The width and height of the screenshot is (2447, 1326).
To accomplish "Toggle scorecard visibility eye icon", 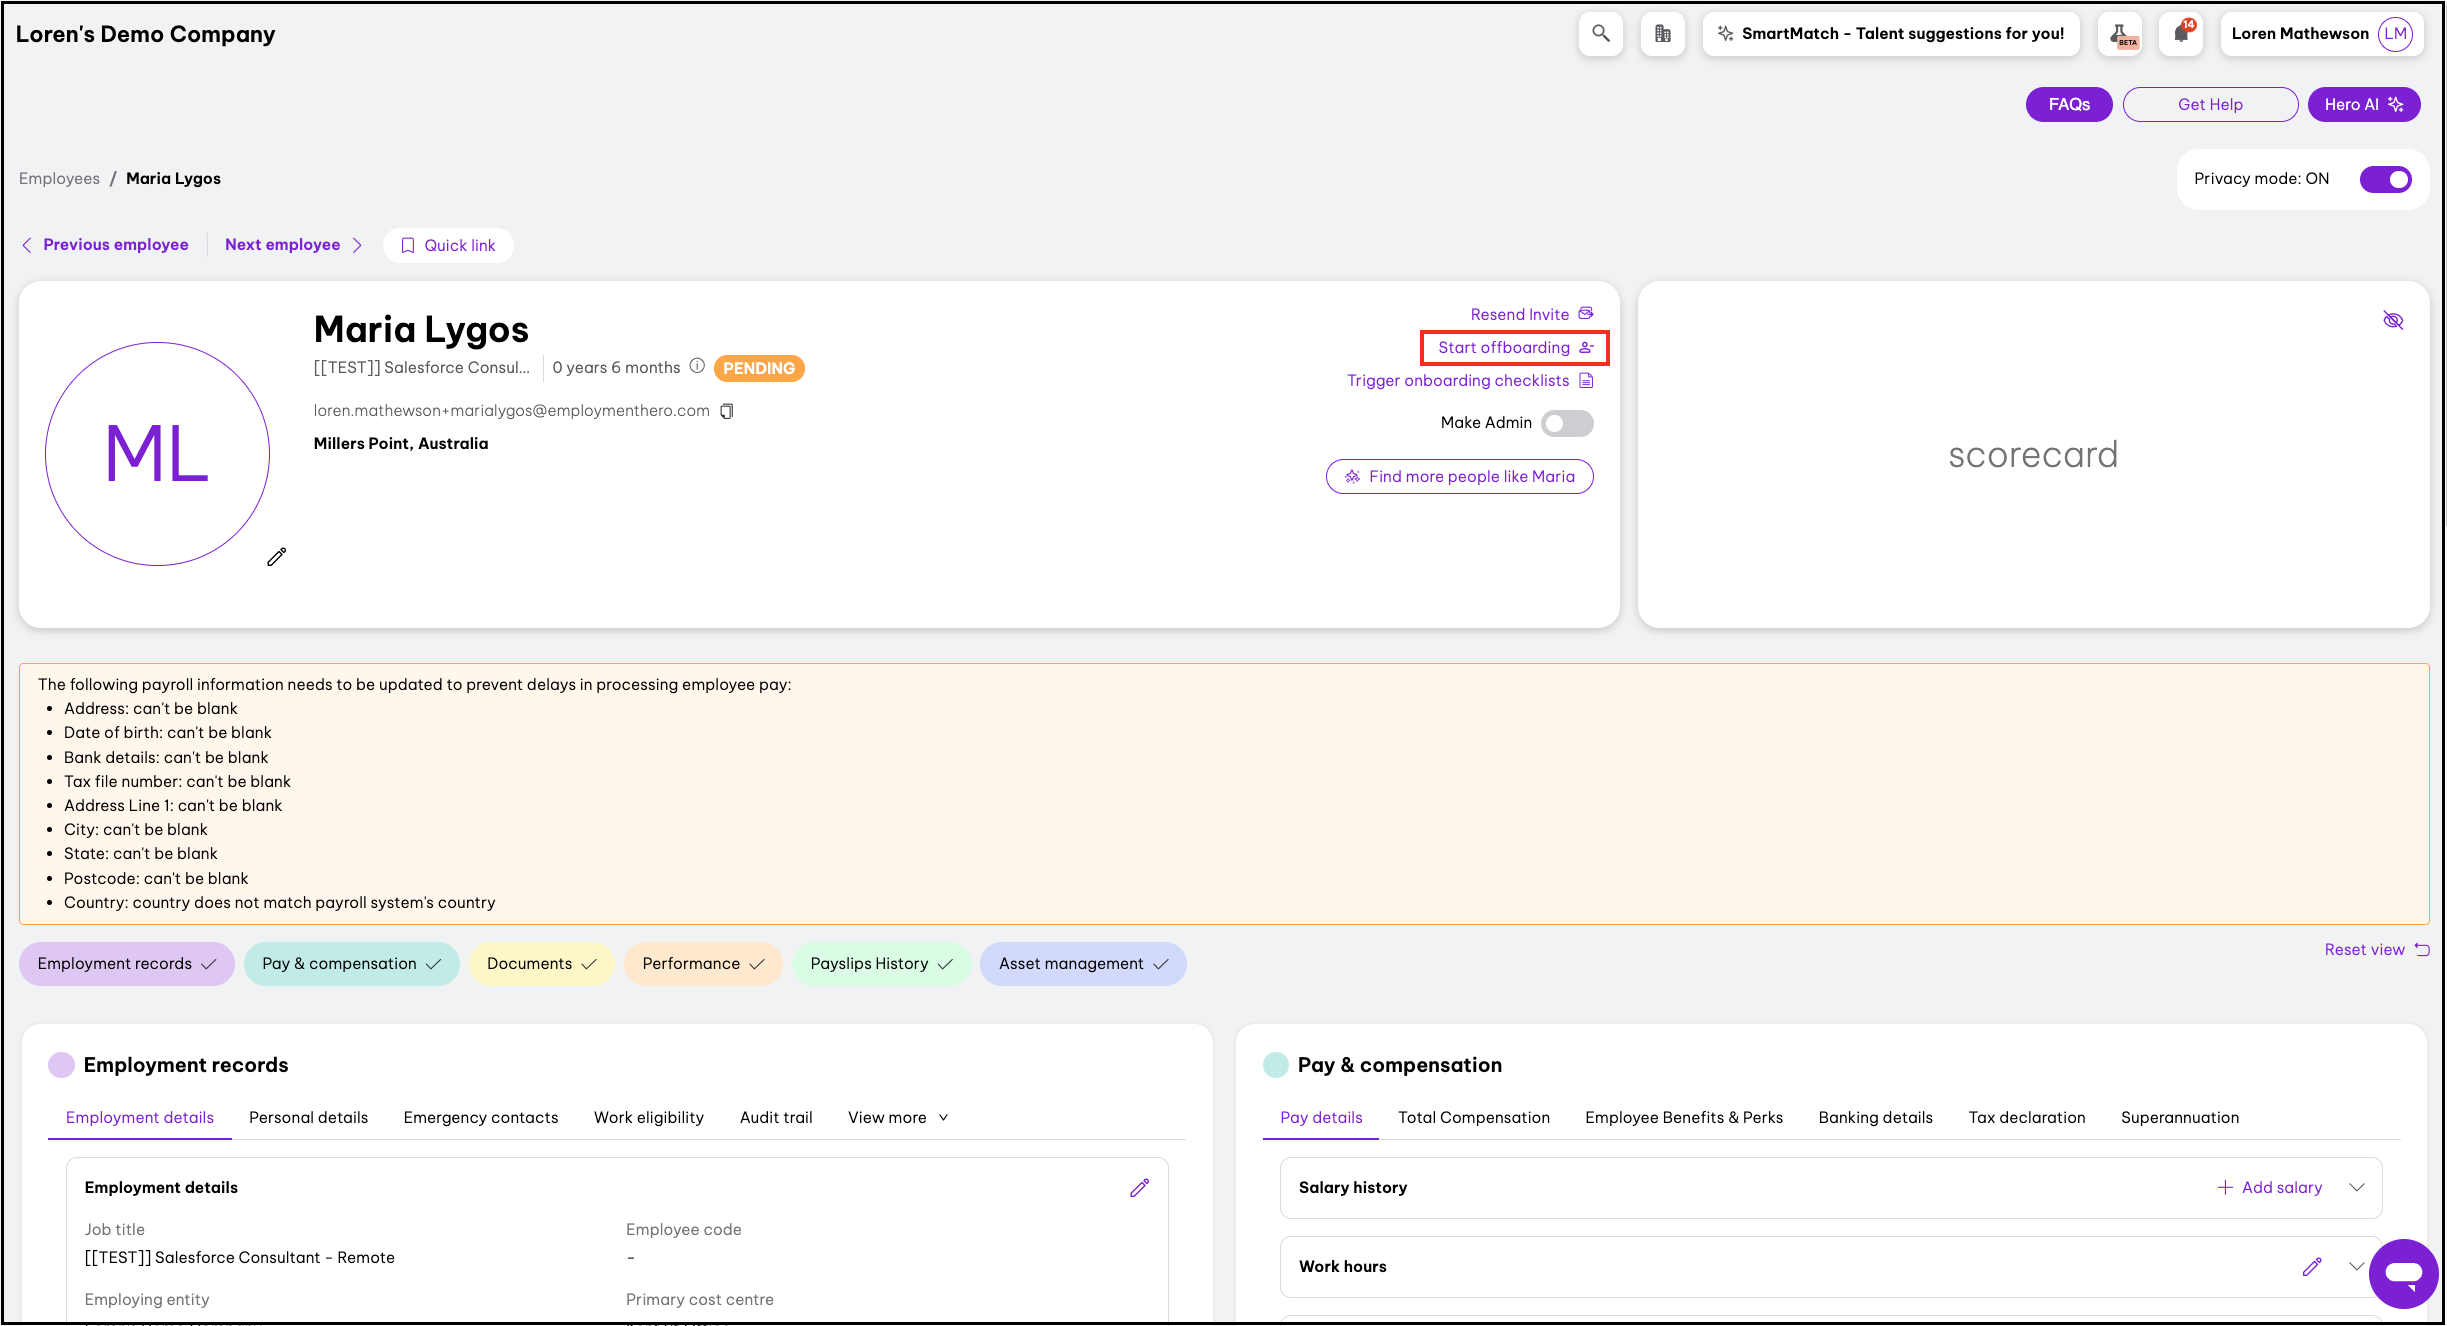I will (x=2392, y=320).
